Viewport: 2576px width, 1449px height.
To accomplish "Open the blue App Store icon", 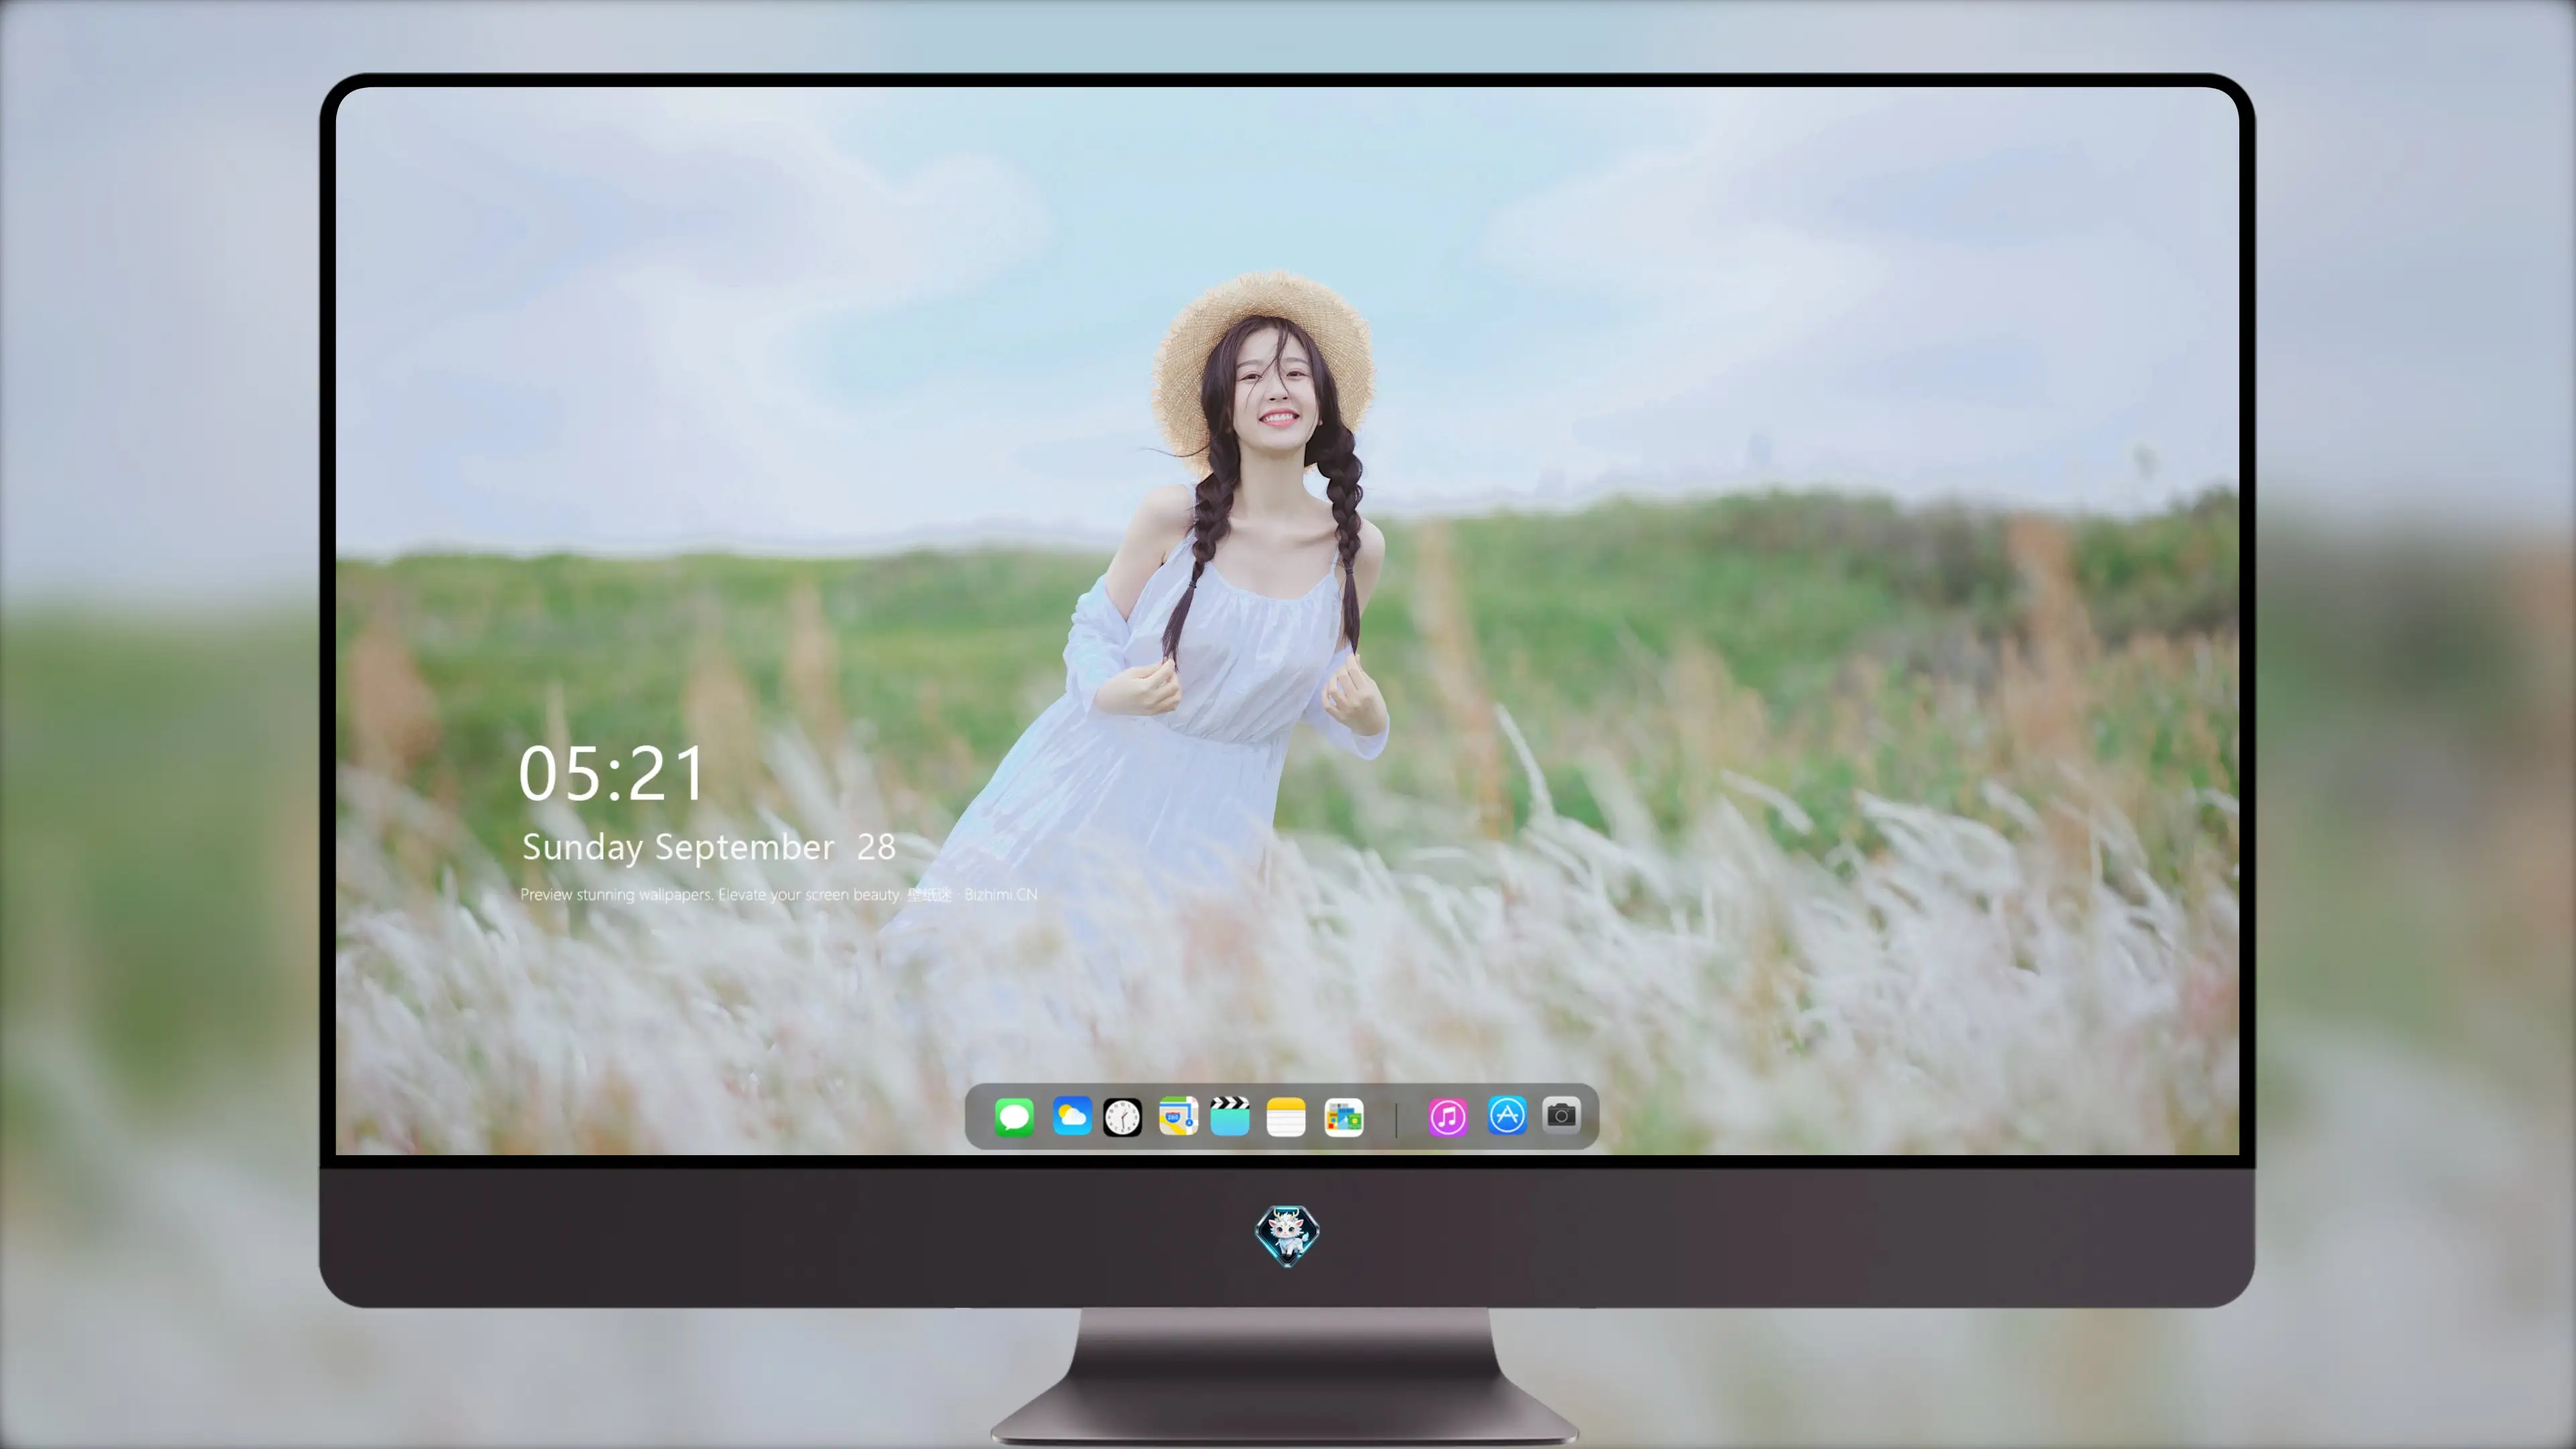I will [x=1507, y=1115].
